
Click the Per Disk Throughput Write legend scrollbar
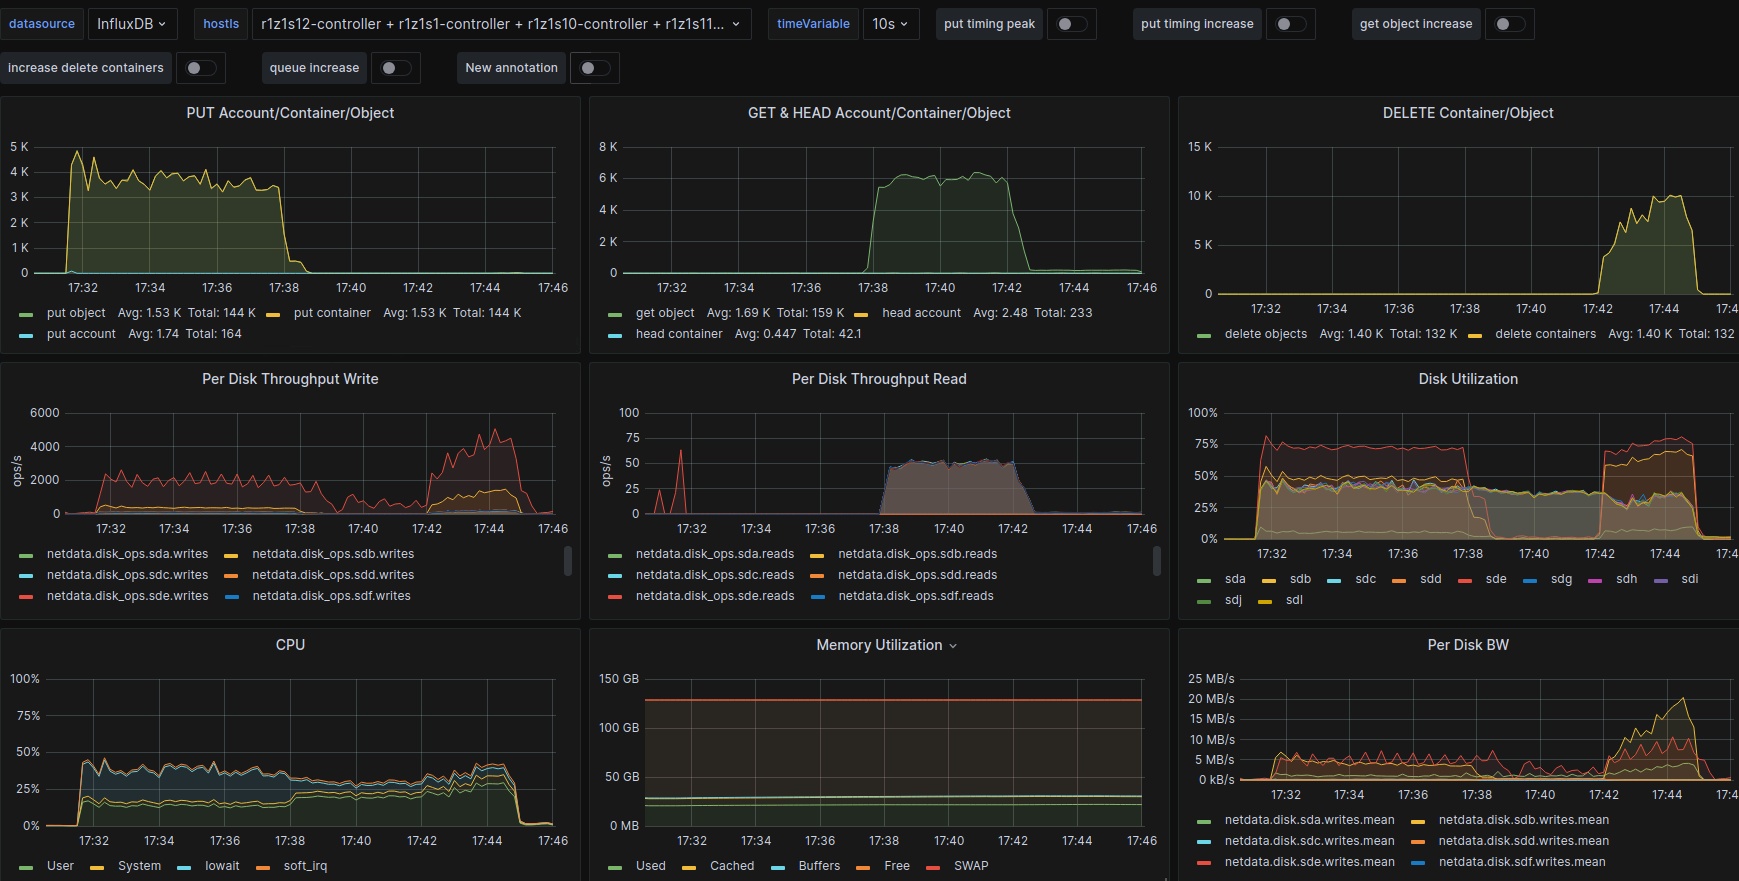tap(568, 561)
